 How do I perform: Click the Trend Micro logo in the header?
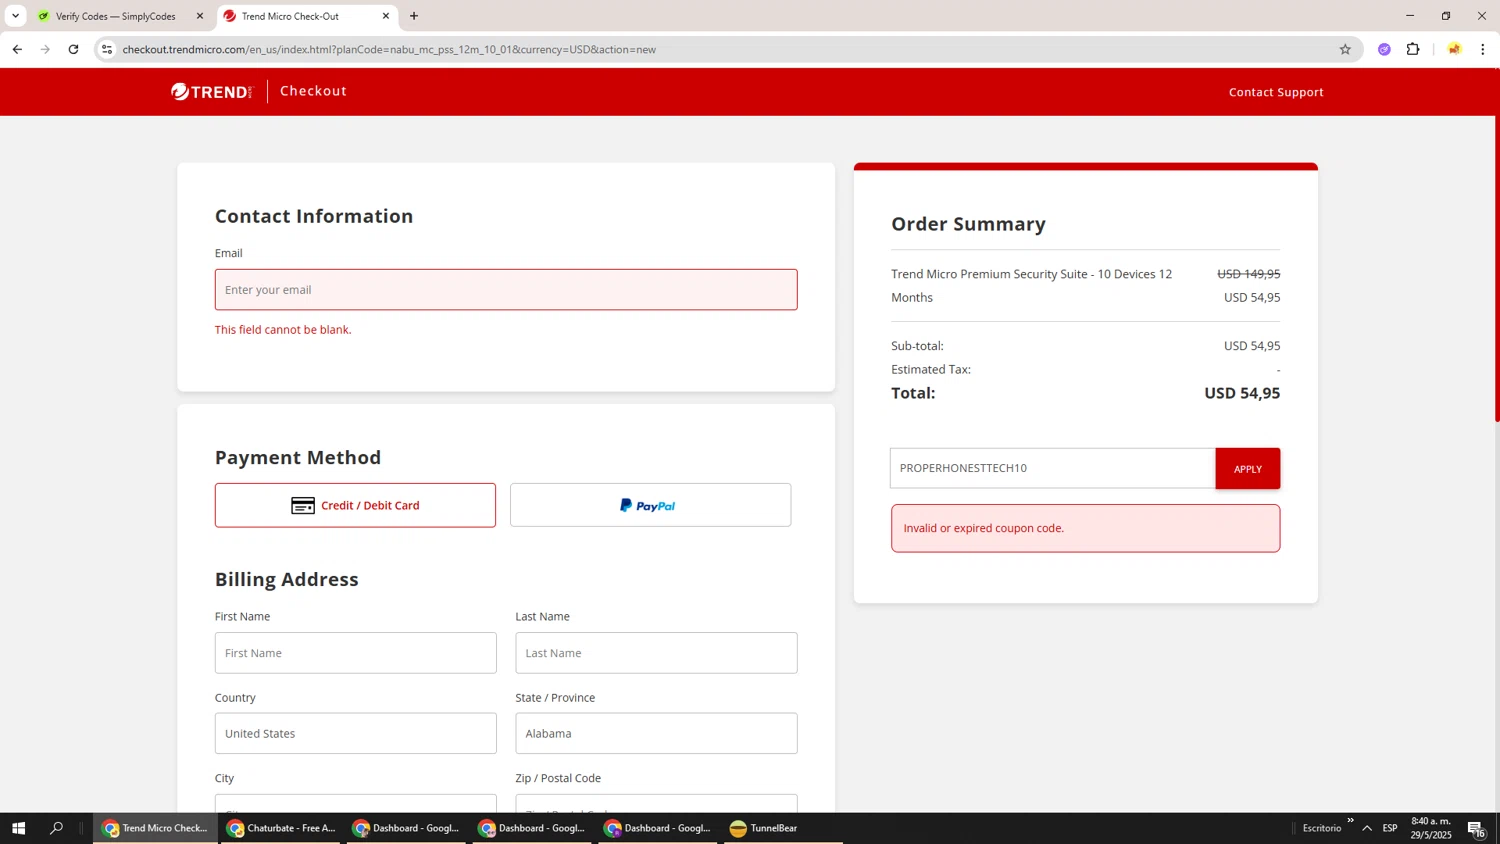[211, 91]
